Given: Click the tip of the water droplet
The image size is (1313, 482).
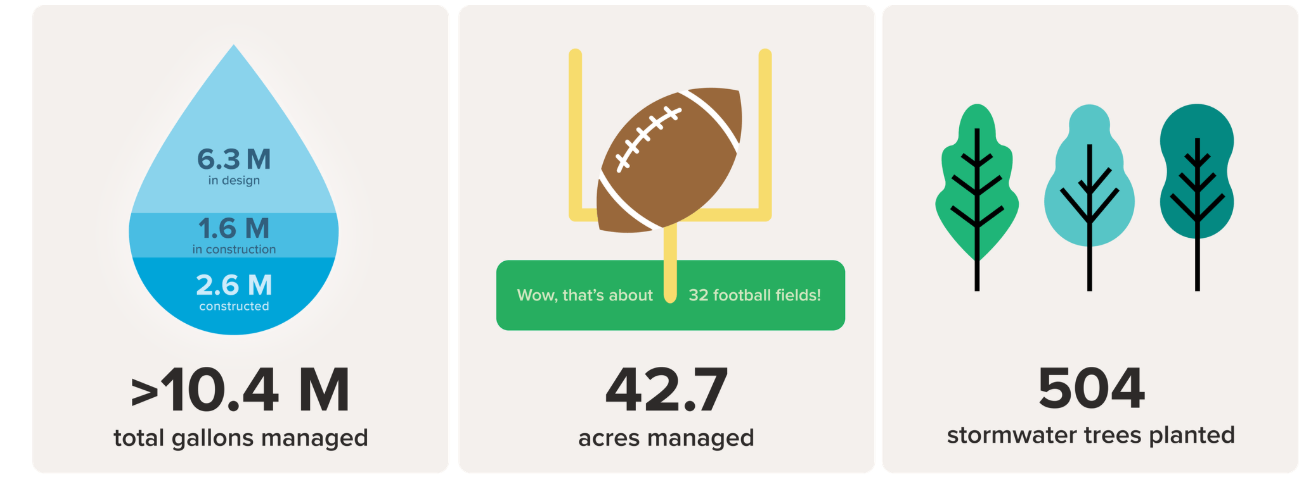Looking at the screenshot, I should click(235, 52).
